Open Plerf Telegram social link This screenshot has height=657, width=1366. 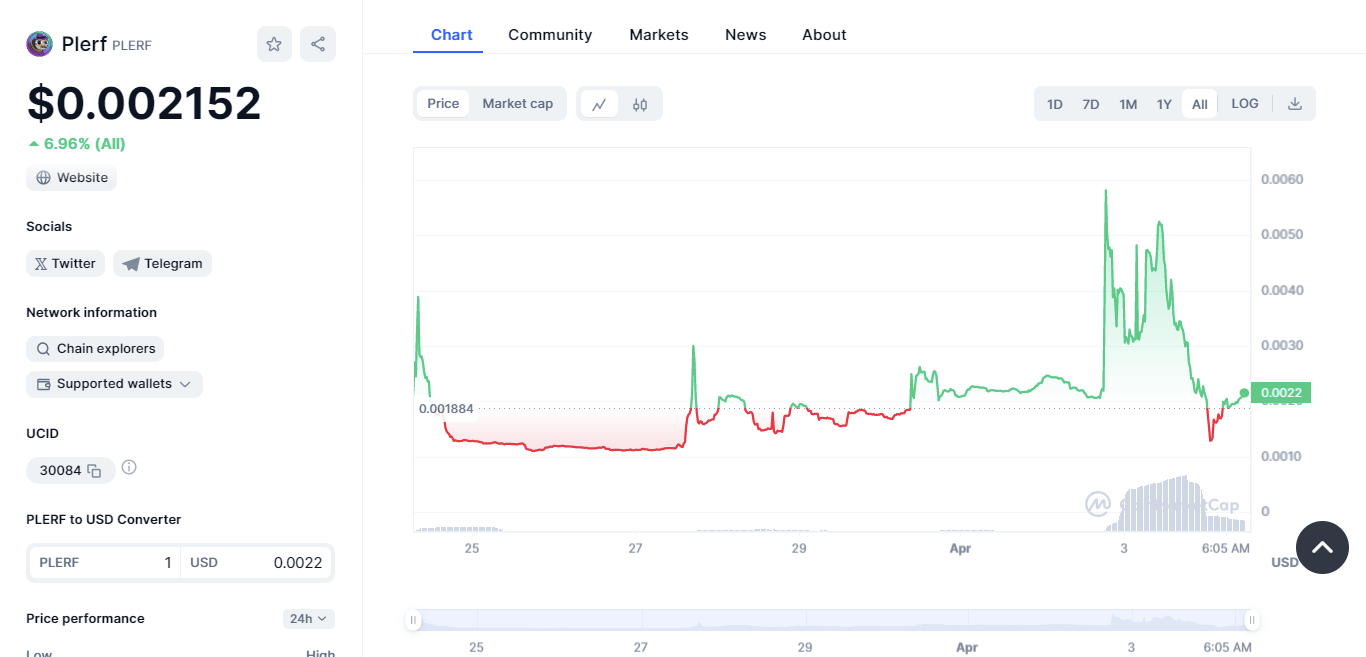pos(162,264)
